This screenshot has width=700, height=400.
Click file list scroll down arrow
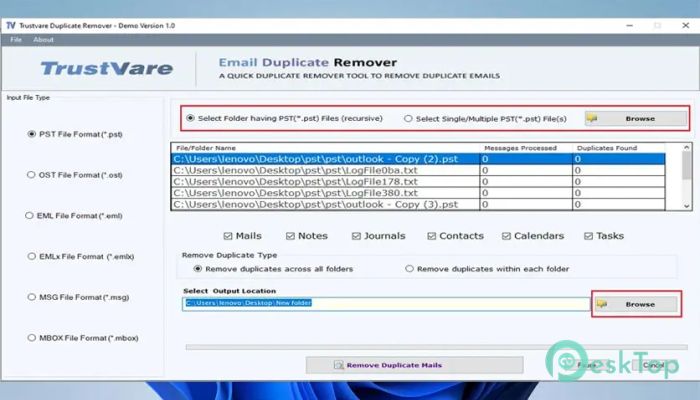(x=687, y=206)
